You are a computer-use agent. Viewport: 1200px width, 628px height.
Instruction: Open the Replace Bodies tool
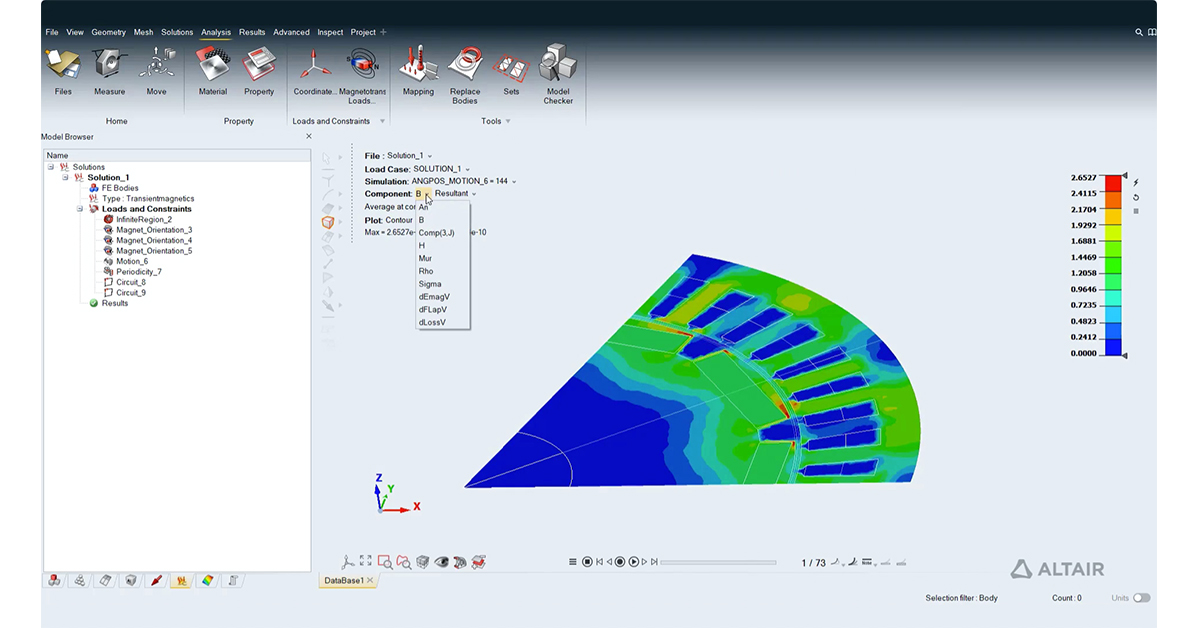[465, 75]
